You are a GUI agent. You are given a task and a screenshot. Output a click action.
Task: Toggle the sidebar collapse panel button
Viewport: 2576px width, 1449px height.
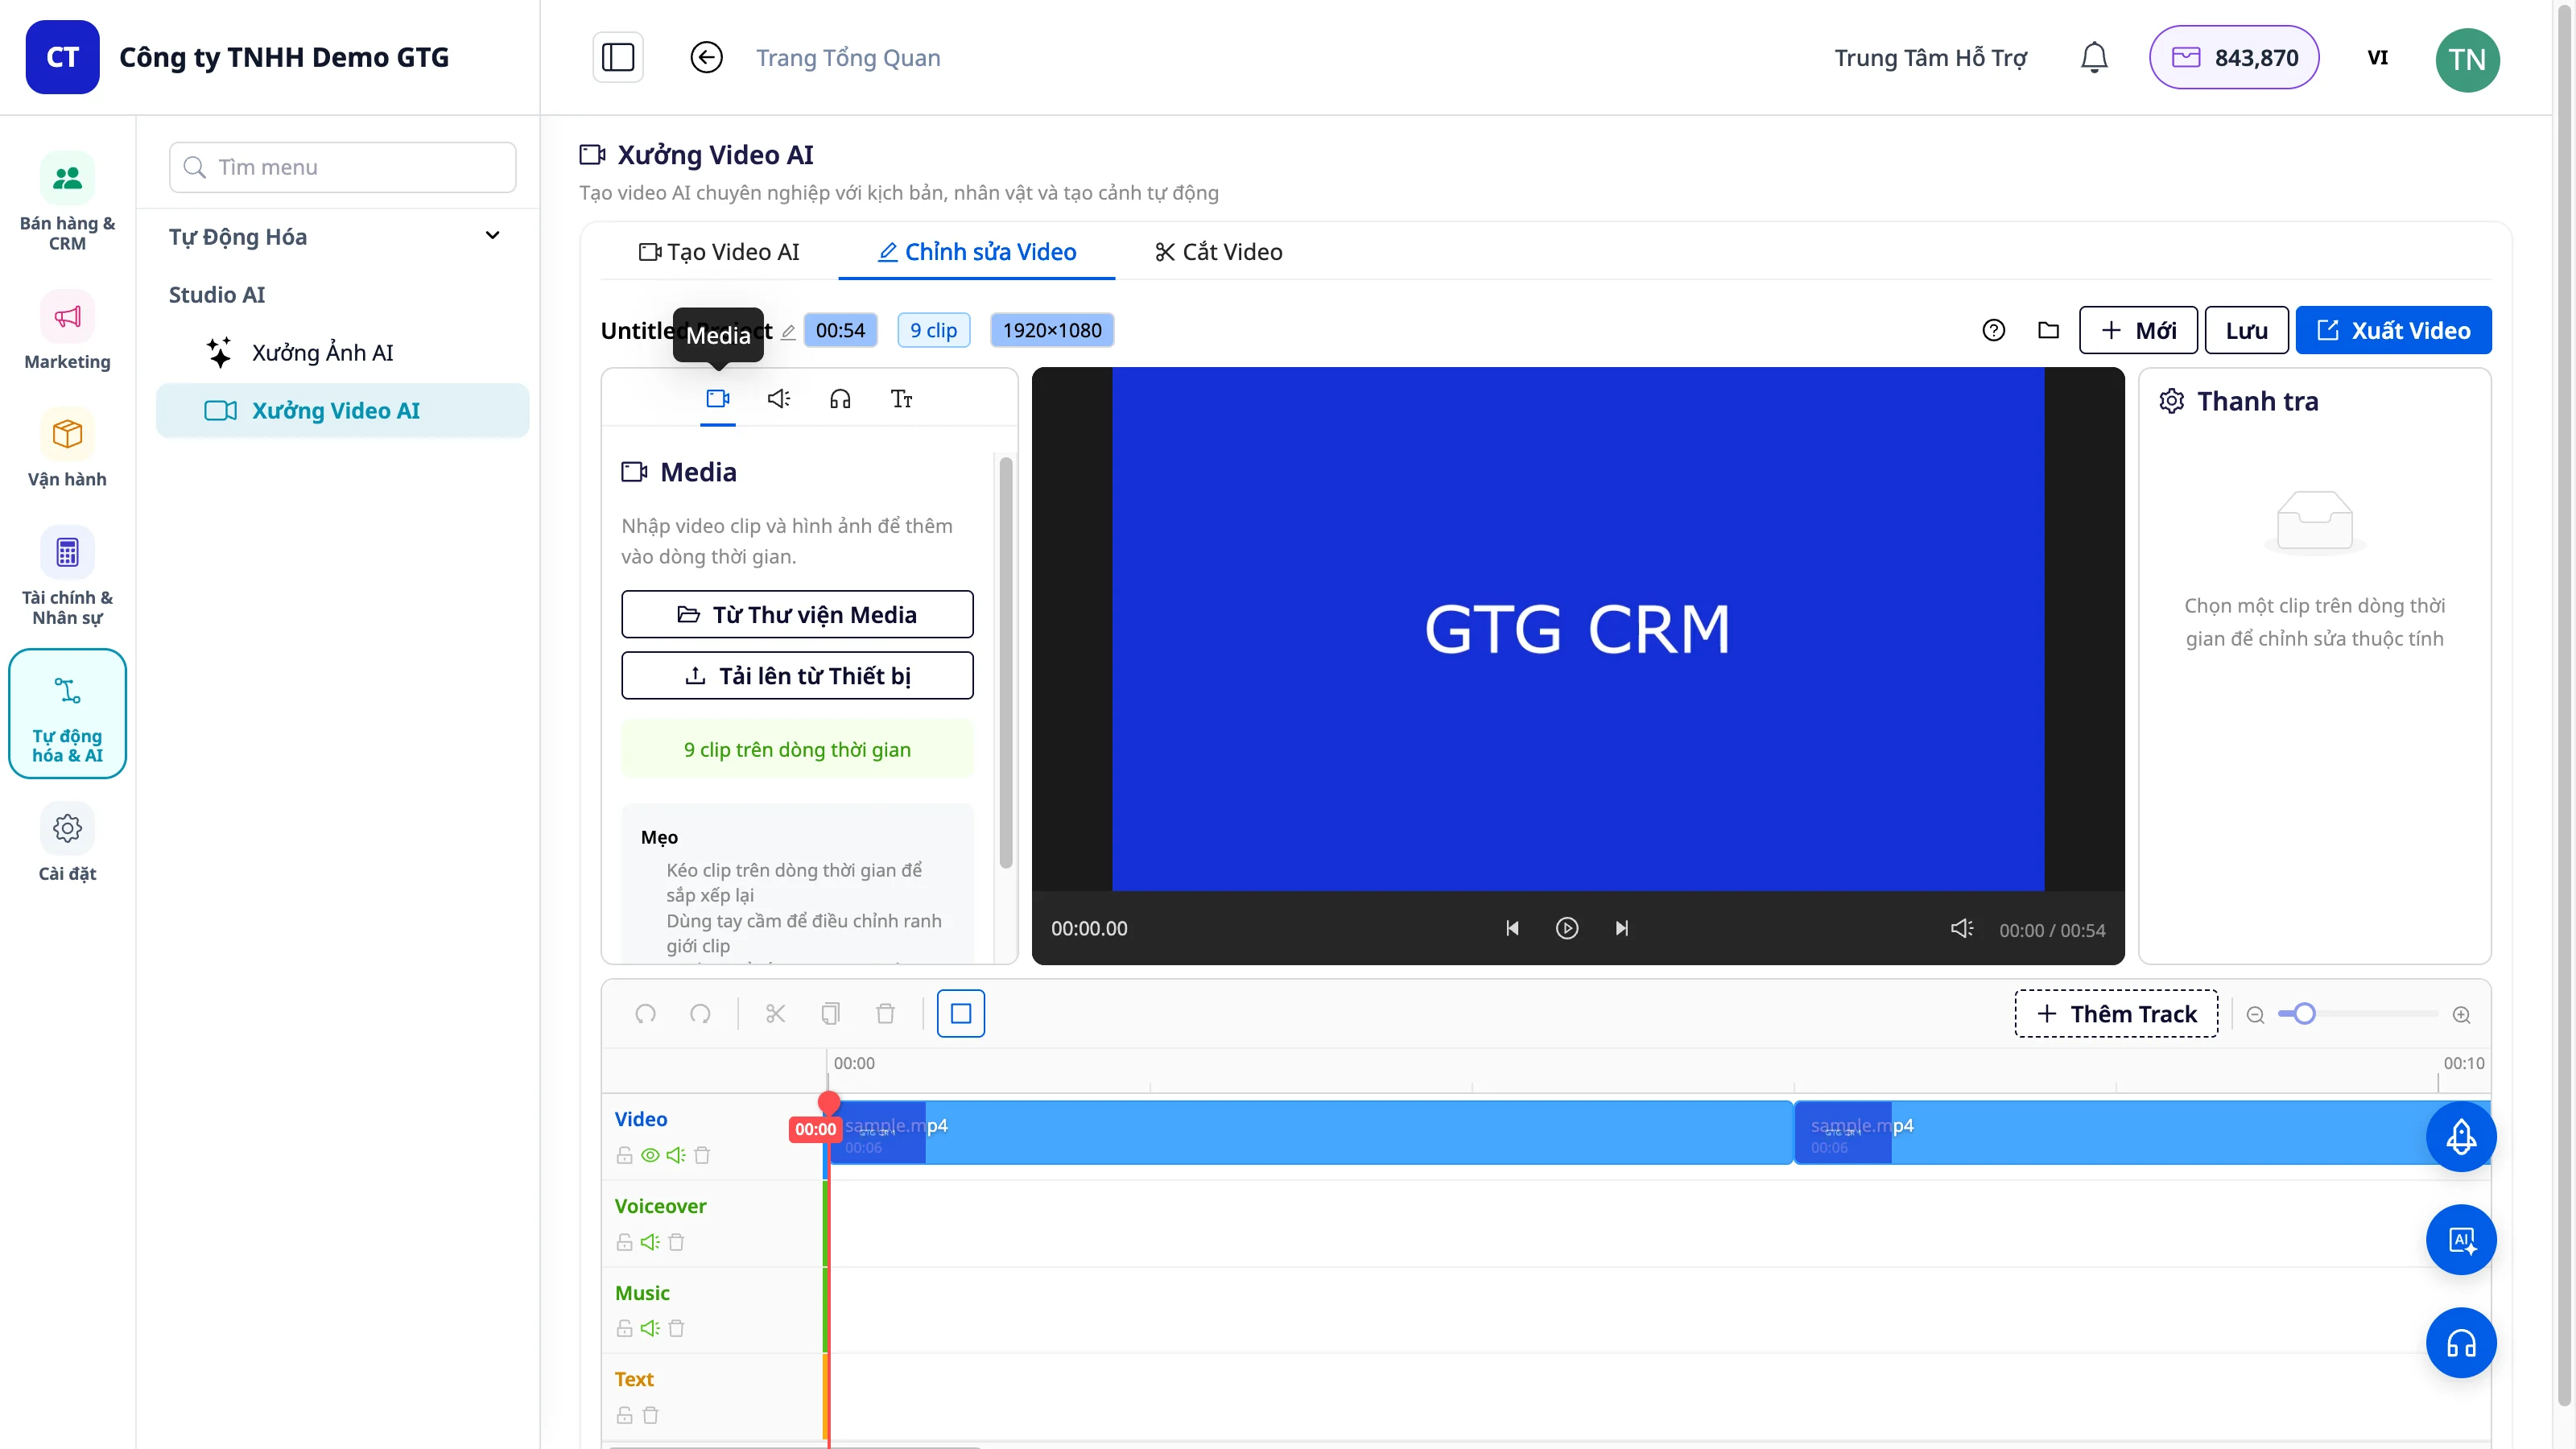(618, 58)
